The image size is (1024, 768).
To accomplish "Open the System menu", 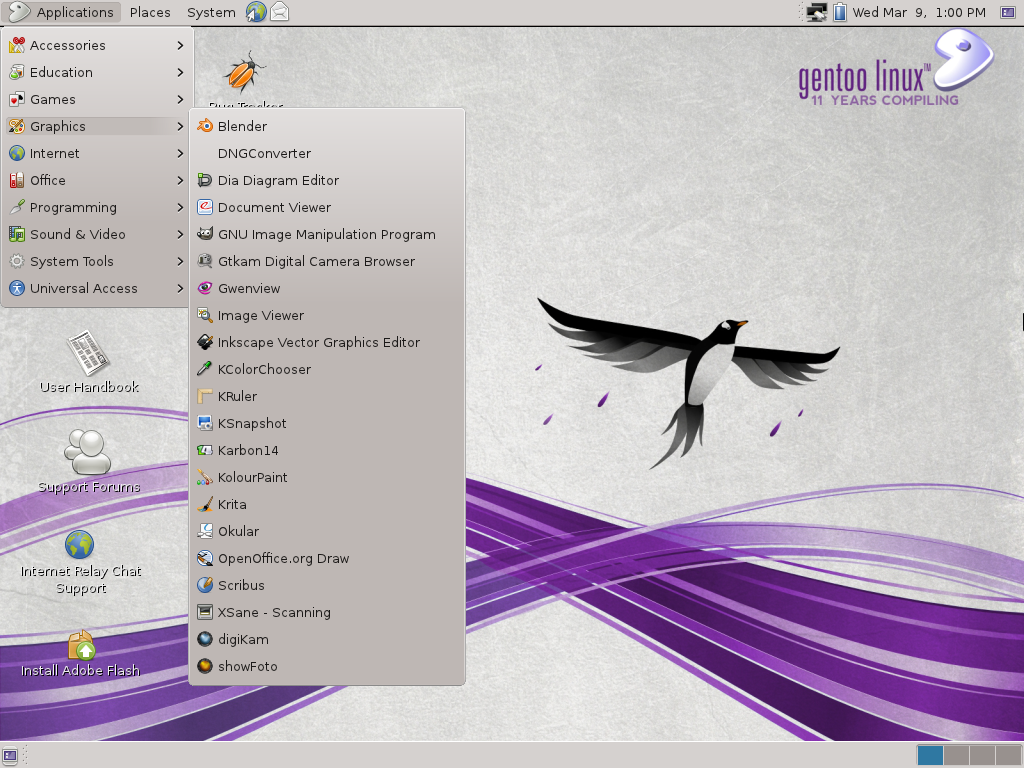I will (210, 12).
